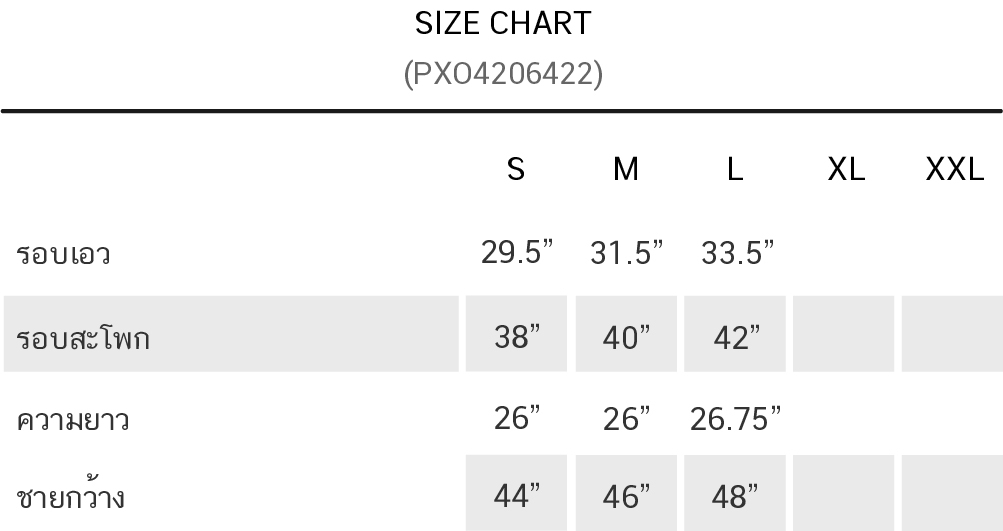Click the SIZE CHART title
Viewport: 1003px width, 531px height.
503,24
